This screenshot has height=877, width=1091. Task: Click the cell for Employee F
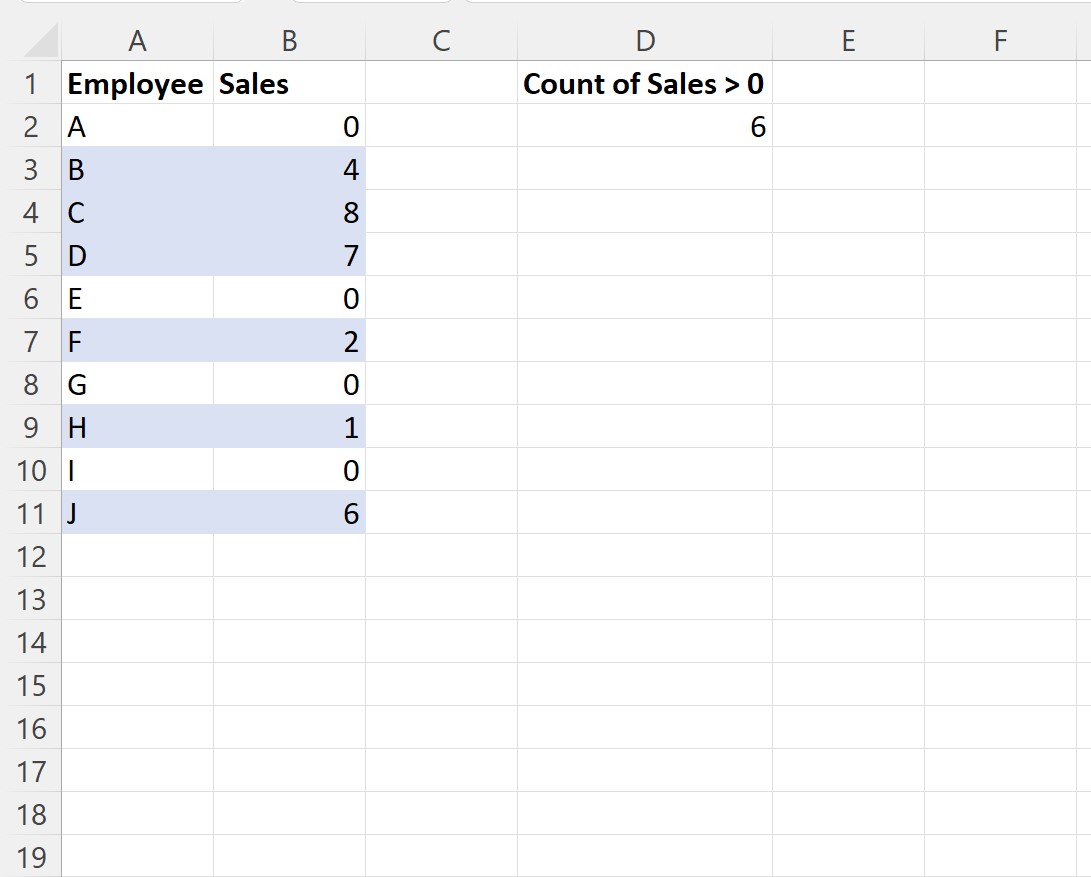pyautogui.click(x=138, y=341)
